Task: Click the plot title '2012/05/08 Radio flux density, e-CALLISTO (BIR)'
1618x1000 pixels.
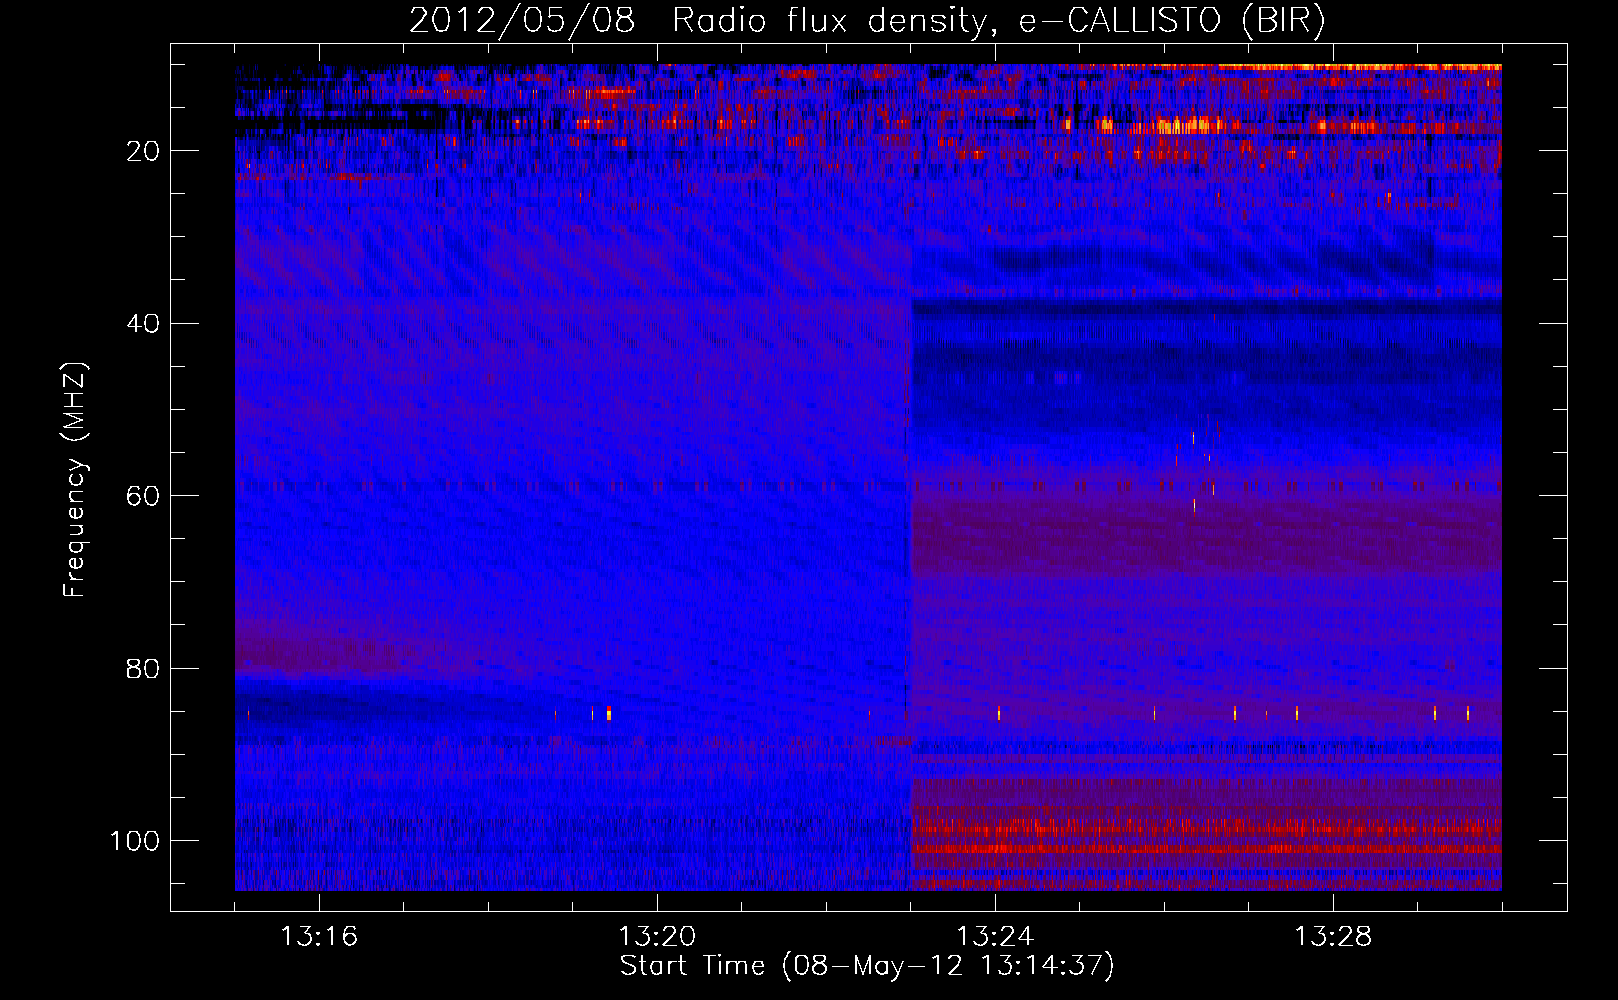Action: (x=867, y=21)
